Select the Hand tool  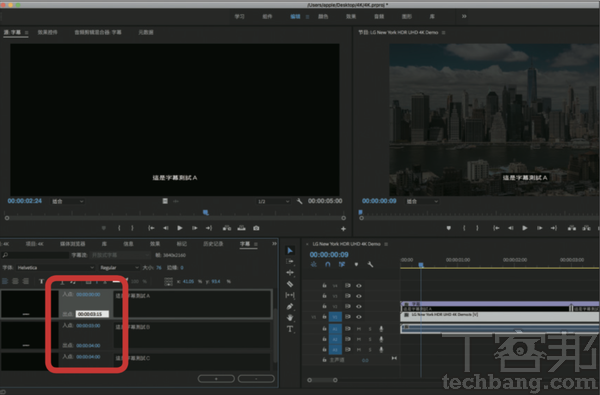pos(290,317)
